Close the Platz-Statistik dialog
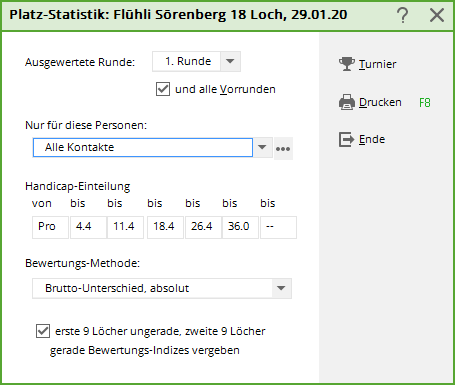Image resolution: width=455 pixels, height=385 pixels. click(437, 15)
